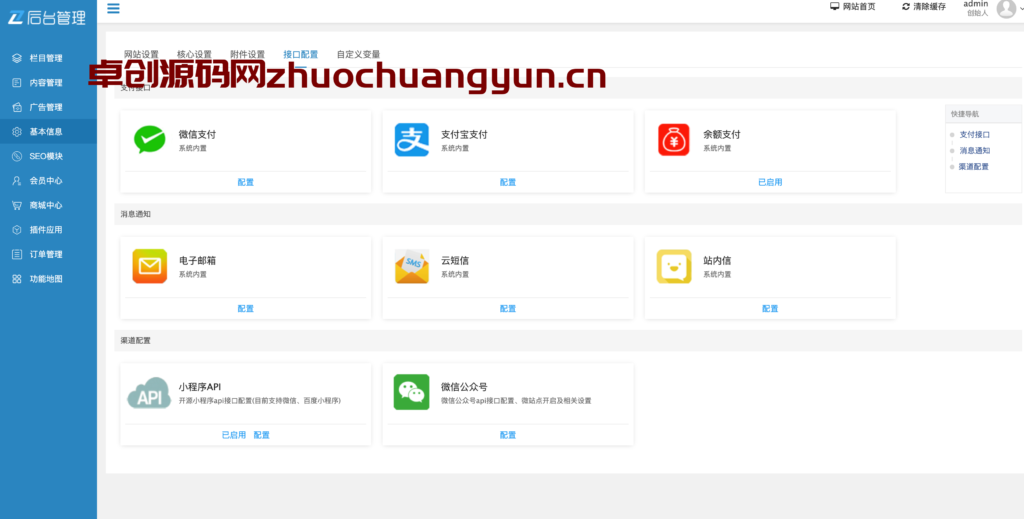Open 栏目管理 in the sidebar

coord(48,58)
